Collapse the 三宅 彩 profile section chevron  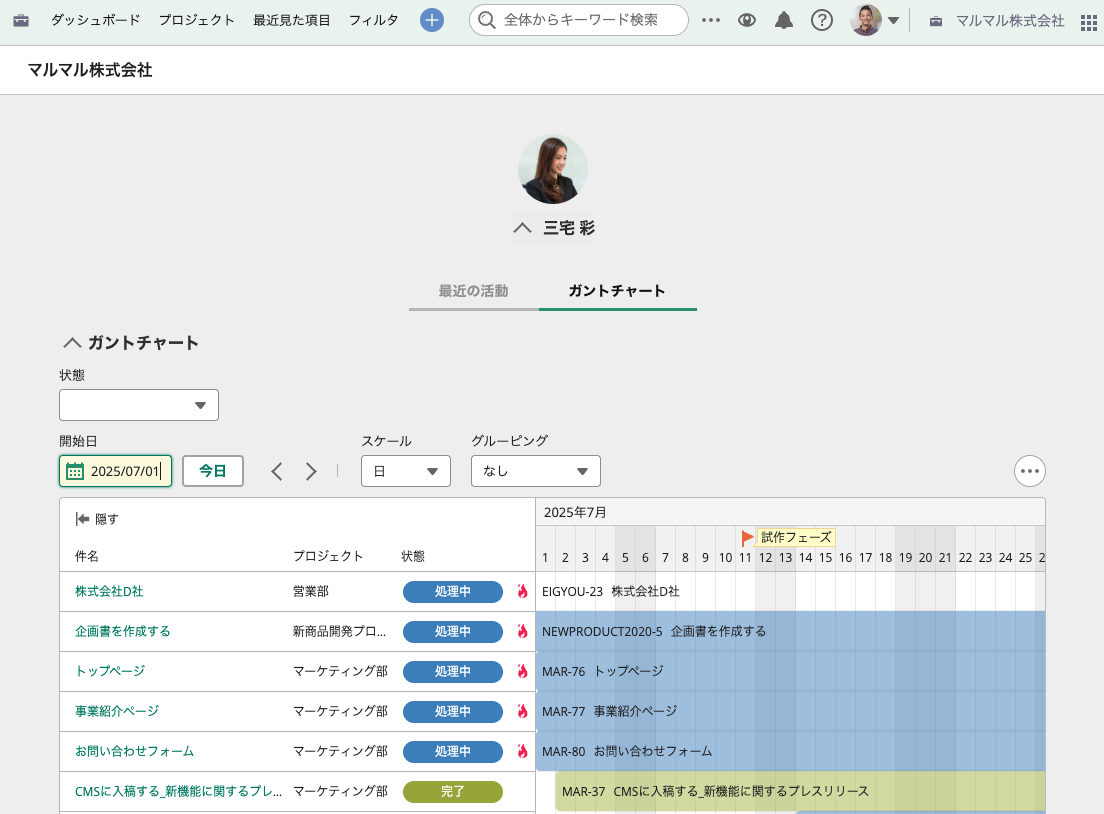[522, 228]
